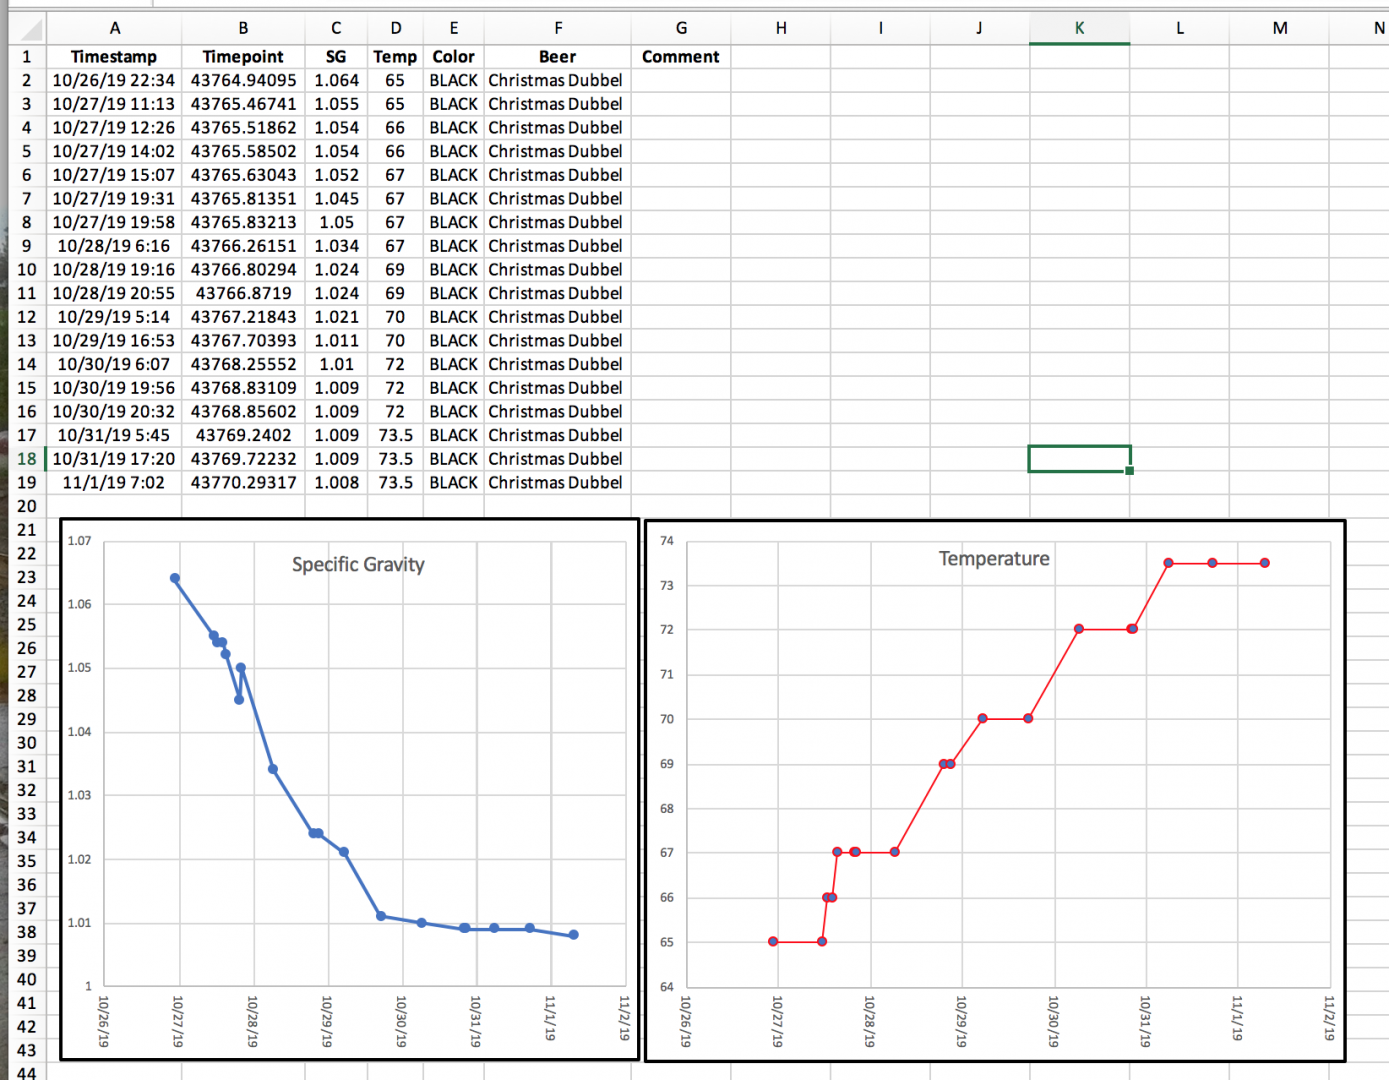Select timestamp cell 10/31/19 17:20
This screenshot has width=1389, height=1080.
114,459
